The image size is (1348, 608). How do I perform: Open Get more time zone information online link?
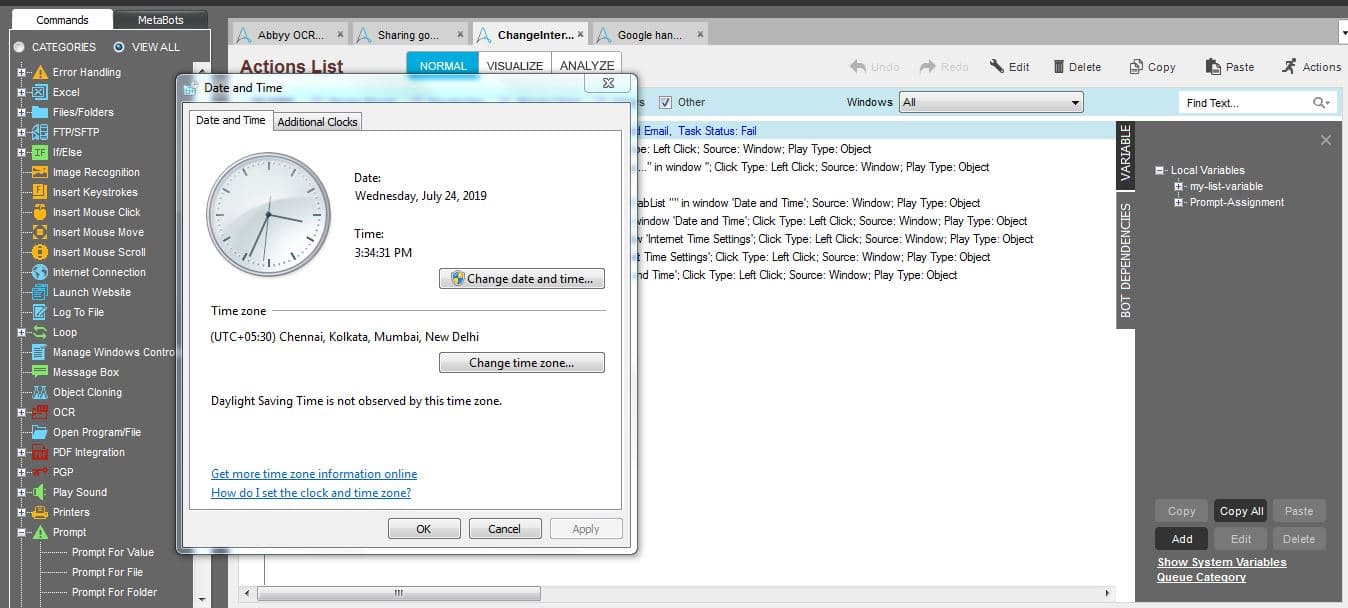tap(314, 474)
